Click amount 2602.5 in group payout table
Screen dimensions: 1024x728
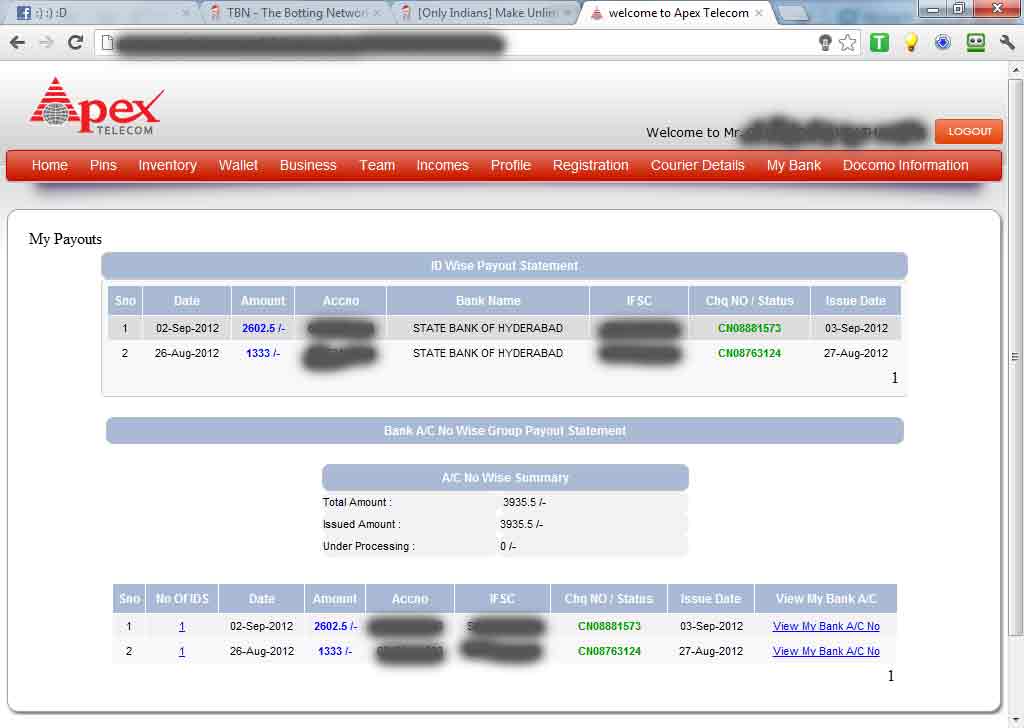335,626
